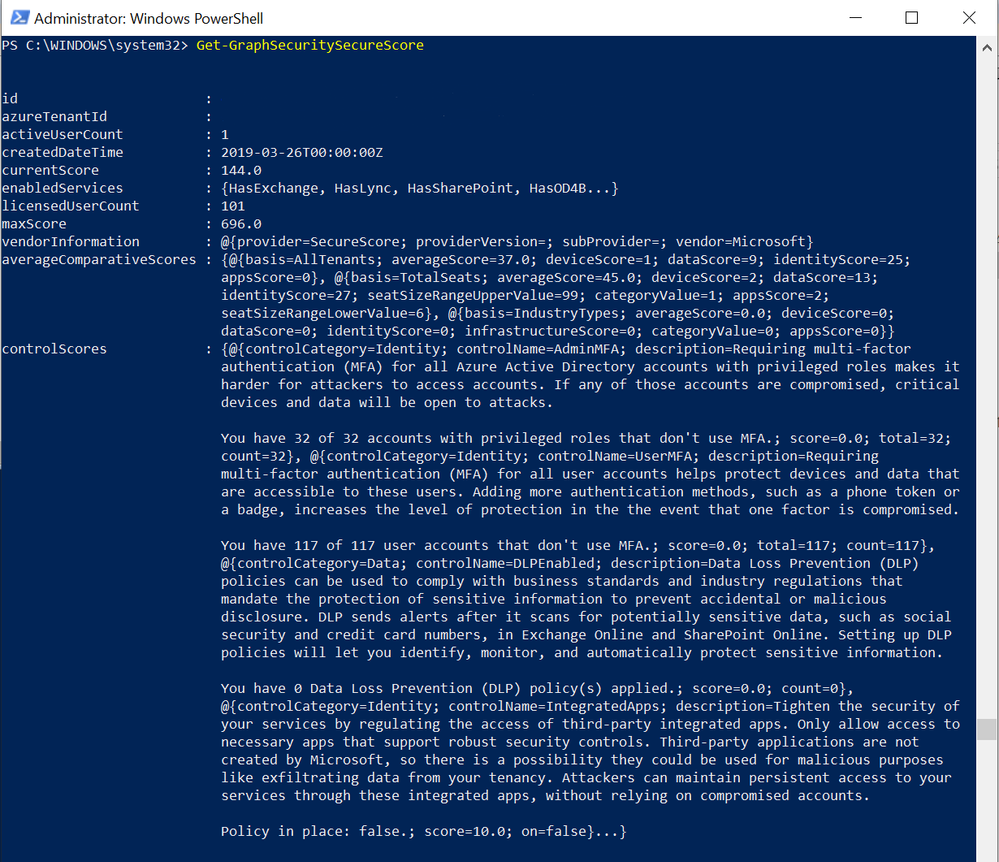Click the PowerShell icon in title bar
Image resolution: width=999 pixels, height=862 pixels.
pos(20,18)
